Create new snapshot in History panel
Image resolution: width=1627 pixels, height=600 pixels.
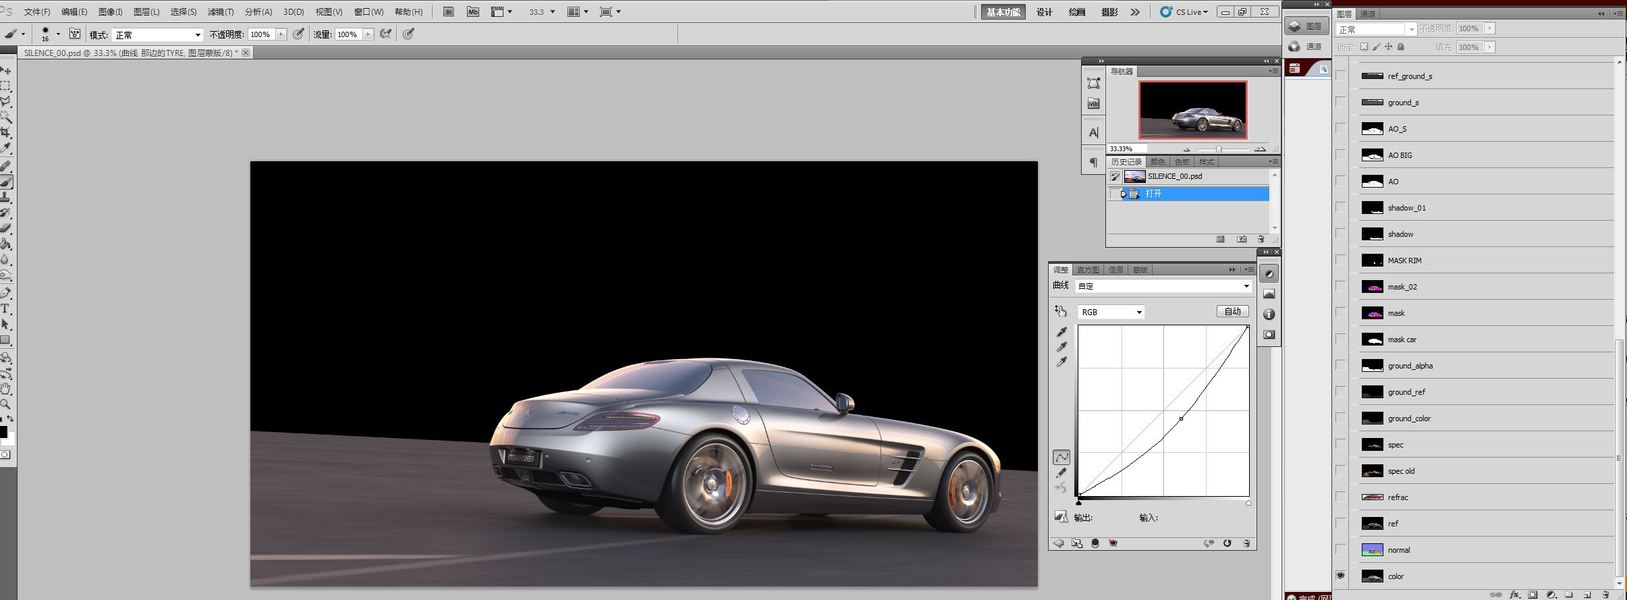pos(1242,239)
